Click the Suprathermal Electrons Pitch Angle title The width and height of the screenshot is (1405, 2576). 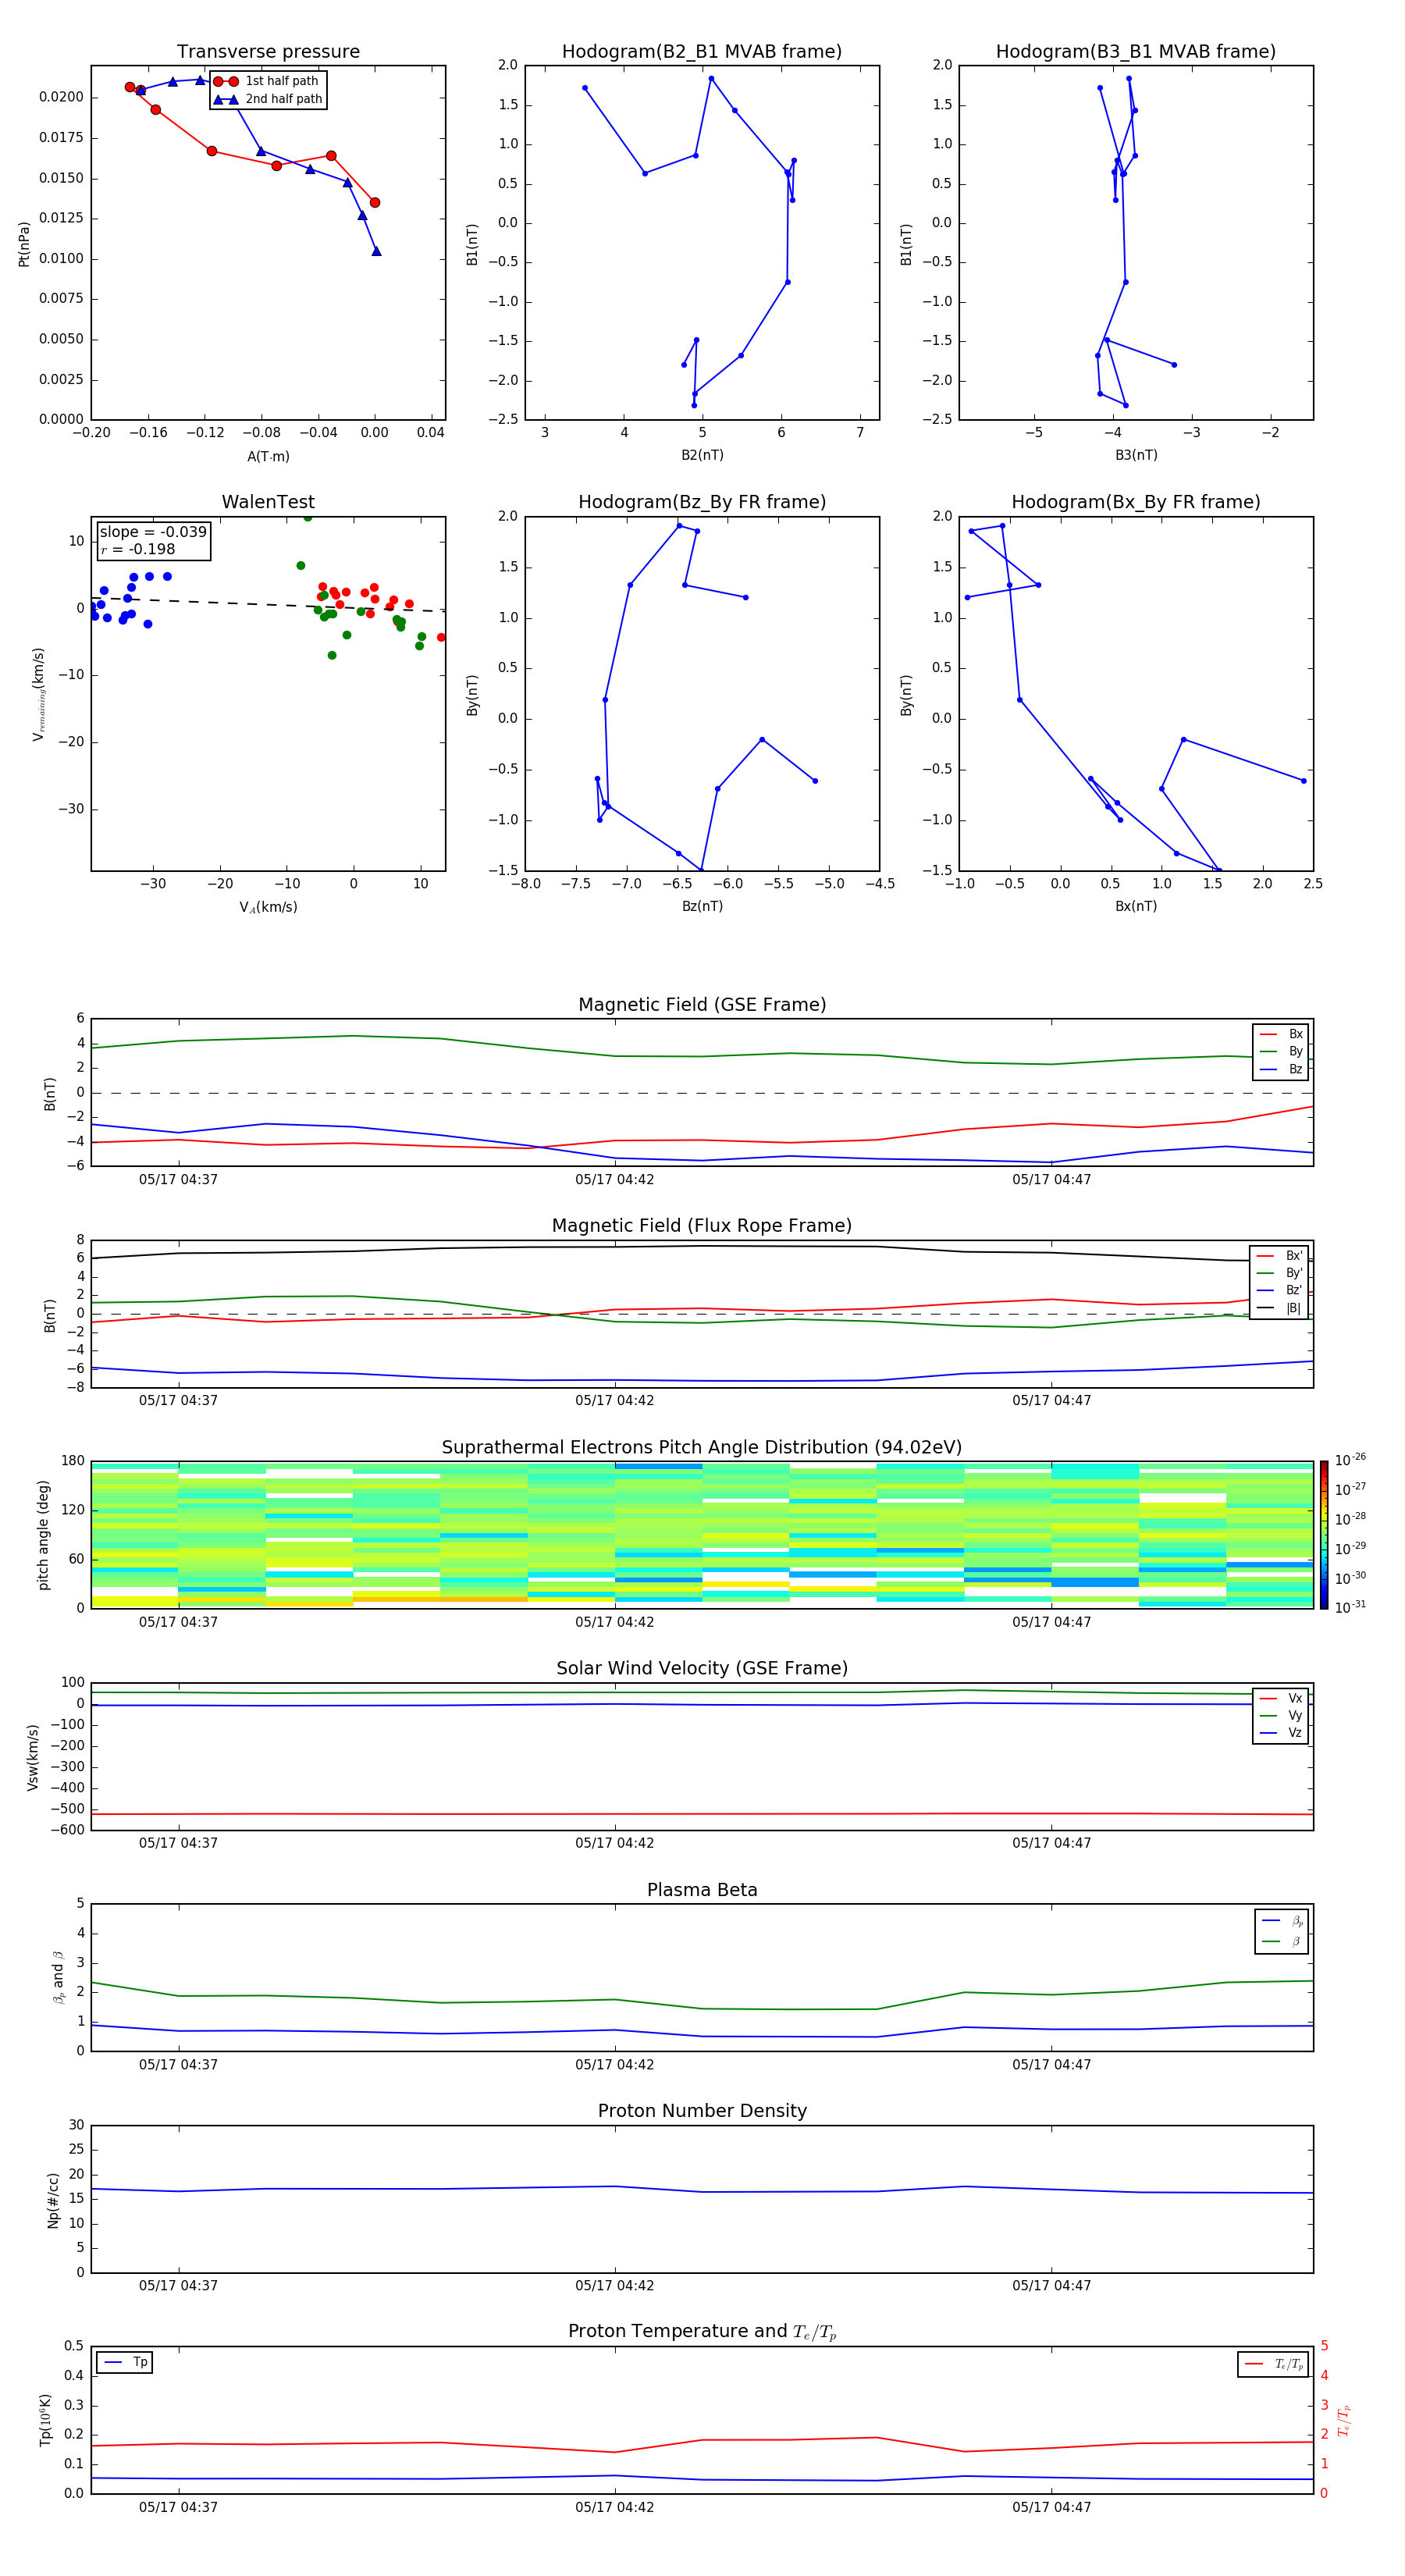point(702,1448)
